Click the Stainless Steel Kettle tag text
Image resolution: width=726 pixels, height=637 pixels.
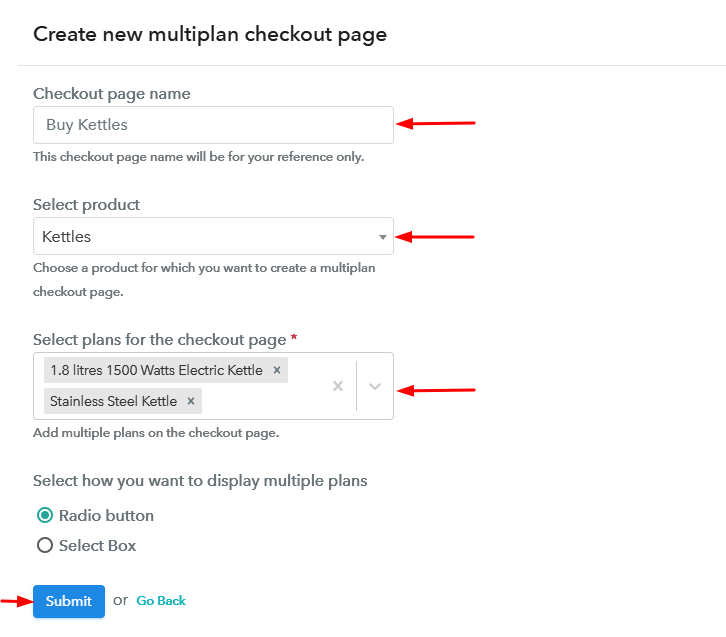point(113,401)
